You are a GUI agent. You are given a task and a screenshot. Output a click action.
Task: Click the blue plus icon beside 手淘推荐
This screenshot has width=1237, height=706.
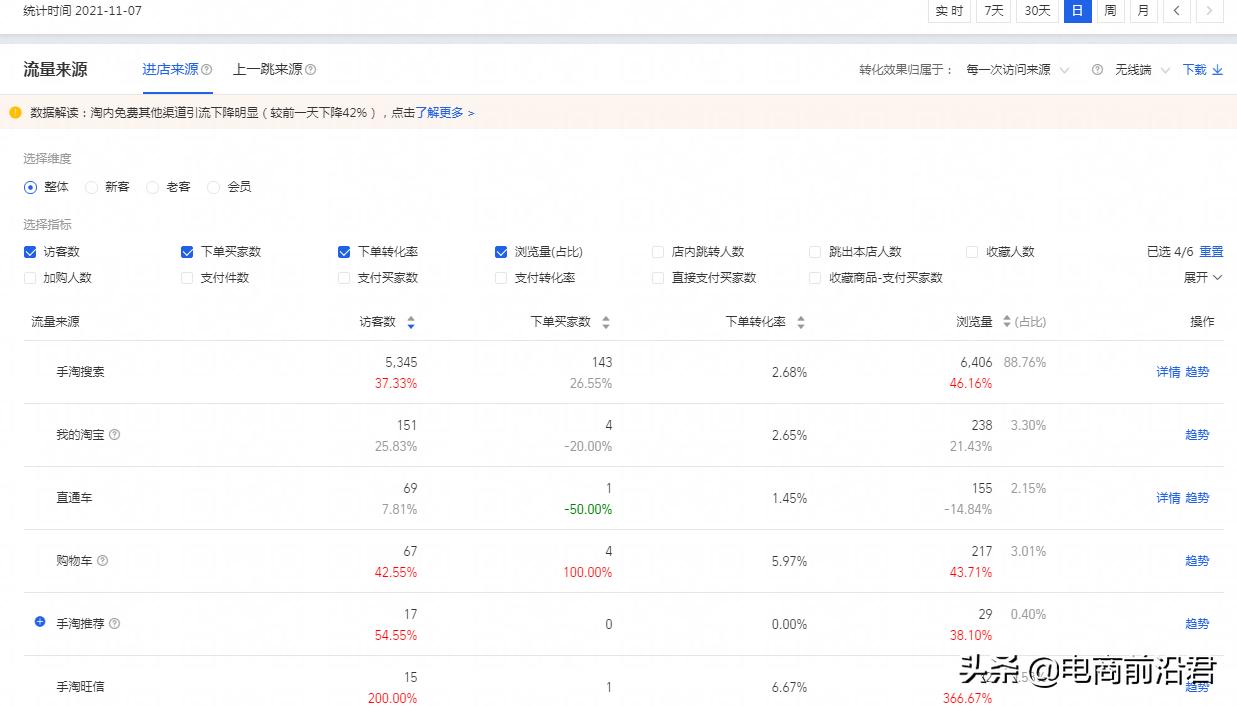tap(39, 622)
